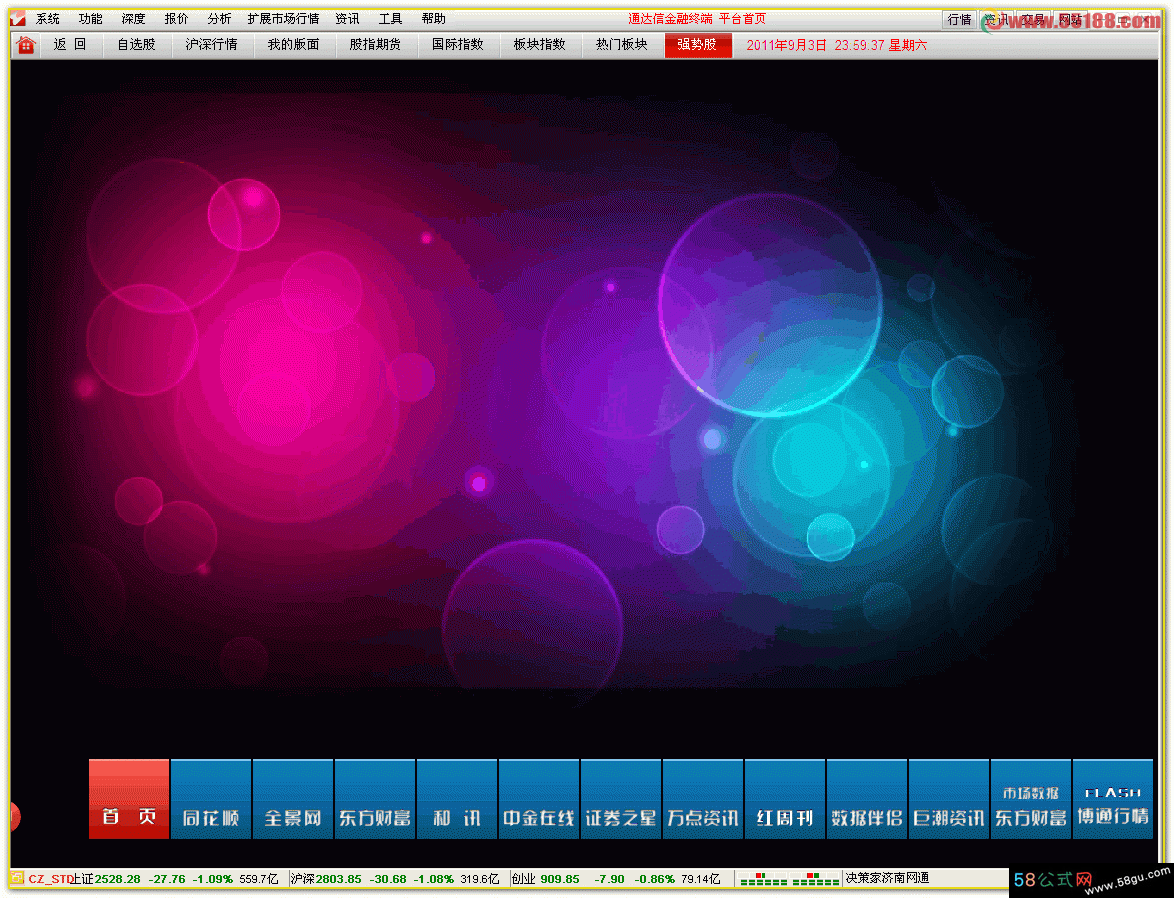Open the 东方财富 tile next to 全景网
Screen dimensions: 1174x898
(x=375, y=799)
